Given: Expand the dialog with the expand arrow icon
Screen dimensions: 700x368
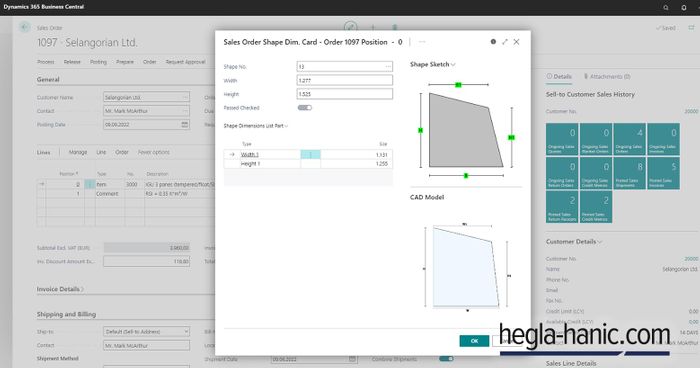Looking at the screenshot, I should point(505,42).
